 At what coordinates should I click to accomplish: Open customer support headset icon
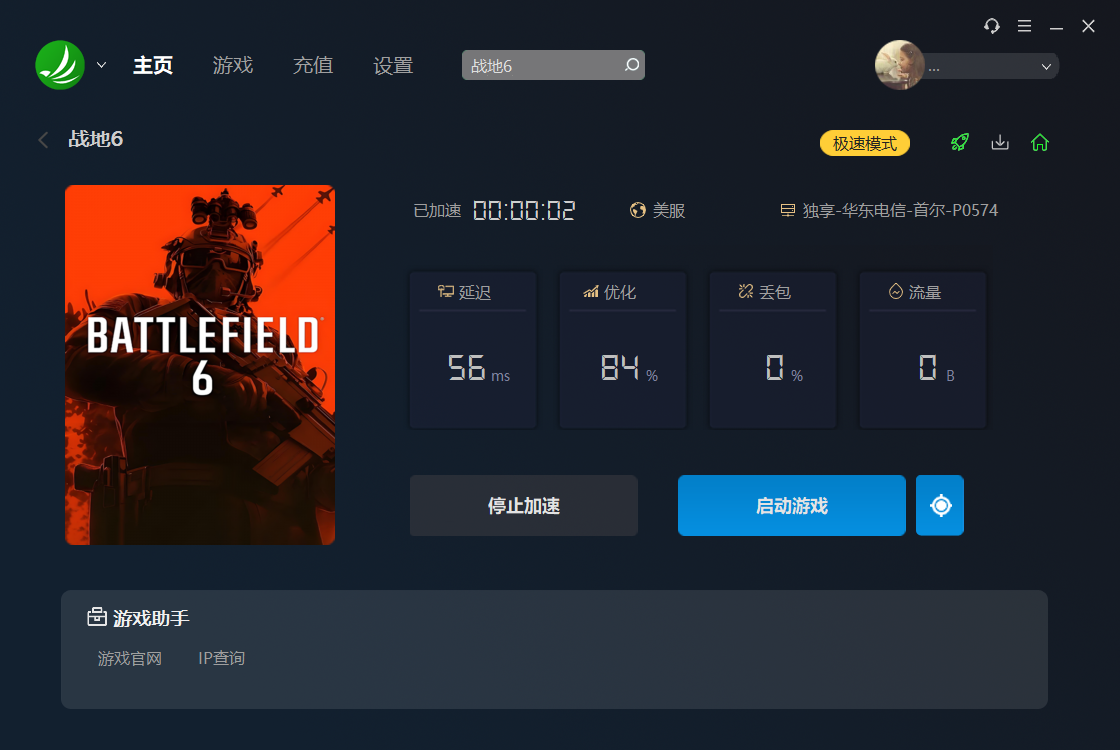(x=991, y=26)
